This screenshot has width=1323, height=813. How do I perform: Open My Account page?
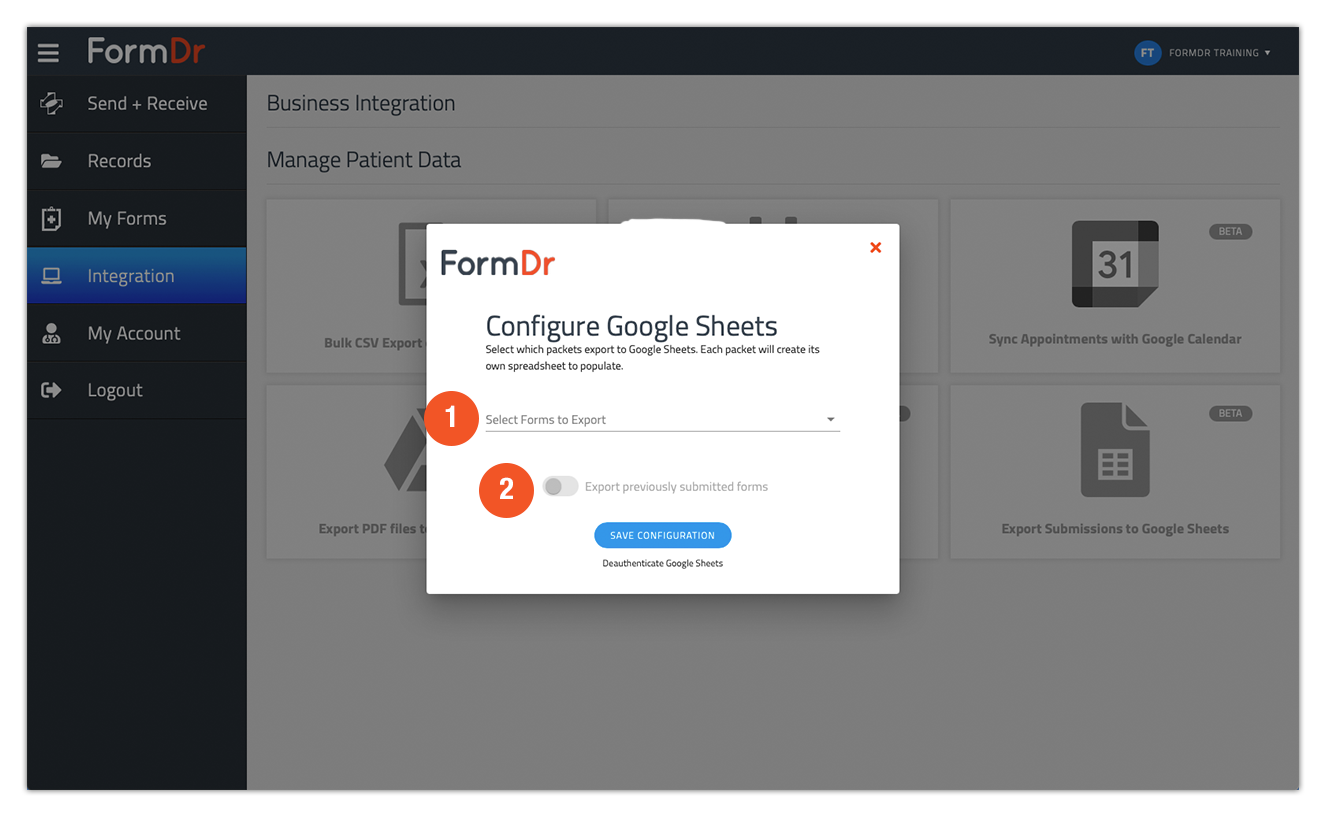(x=136, y=333)
